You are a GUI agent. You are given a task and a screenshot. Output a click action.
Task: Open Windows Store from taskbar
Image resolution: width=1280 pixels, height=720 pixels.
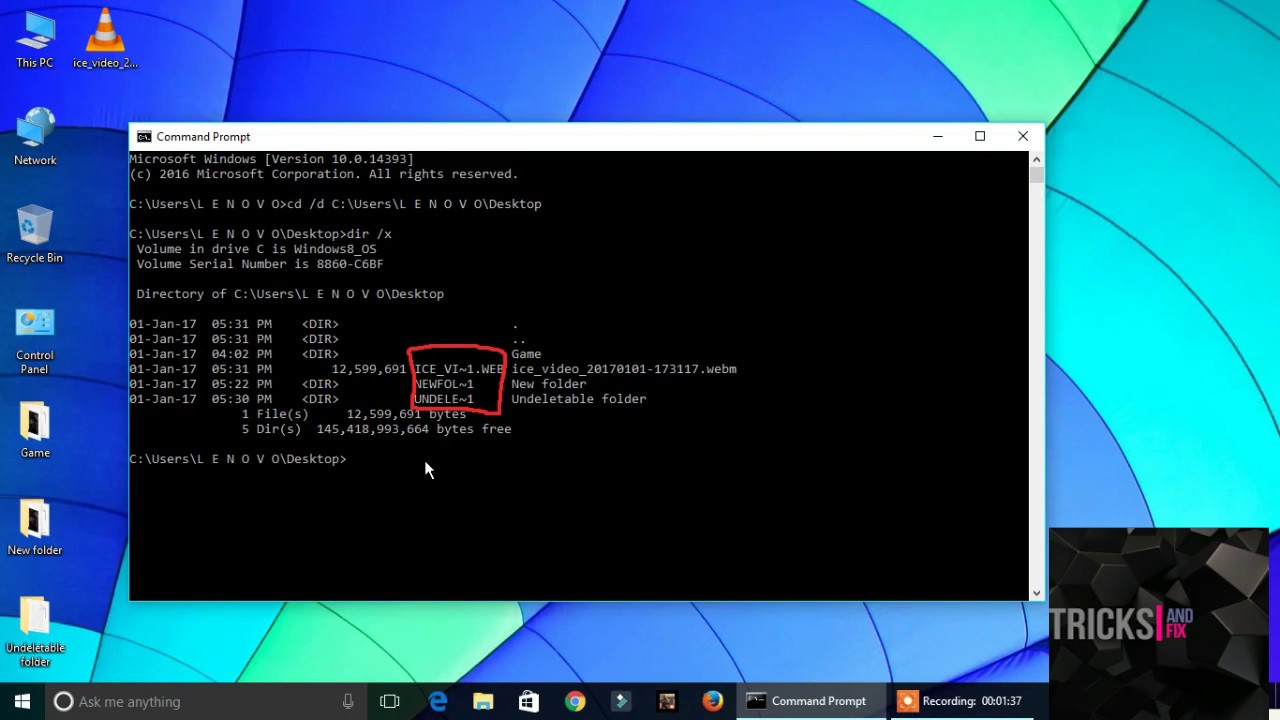click(x=529, y=701)
